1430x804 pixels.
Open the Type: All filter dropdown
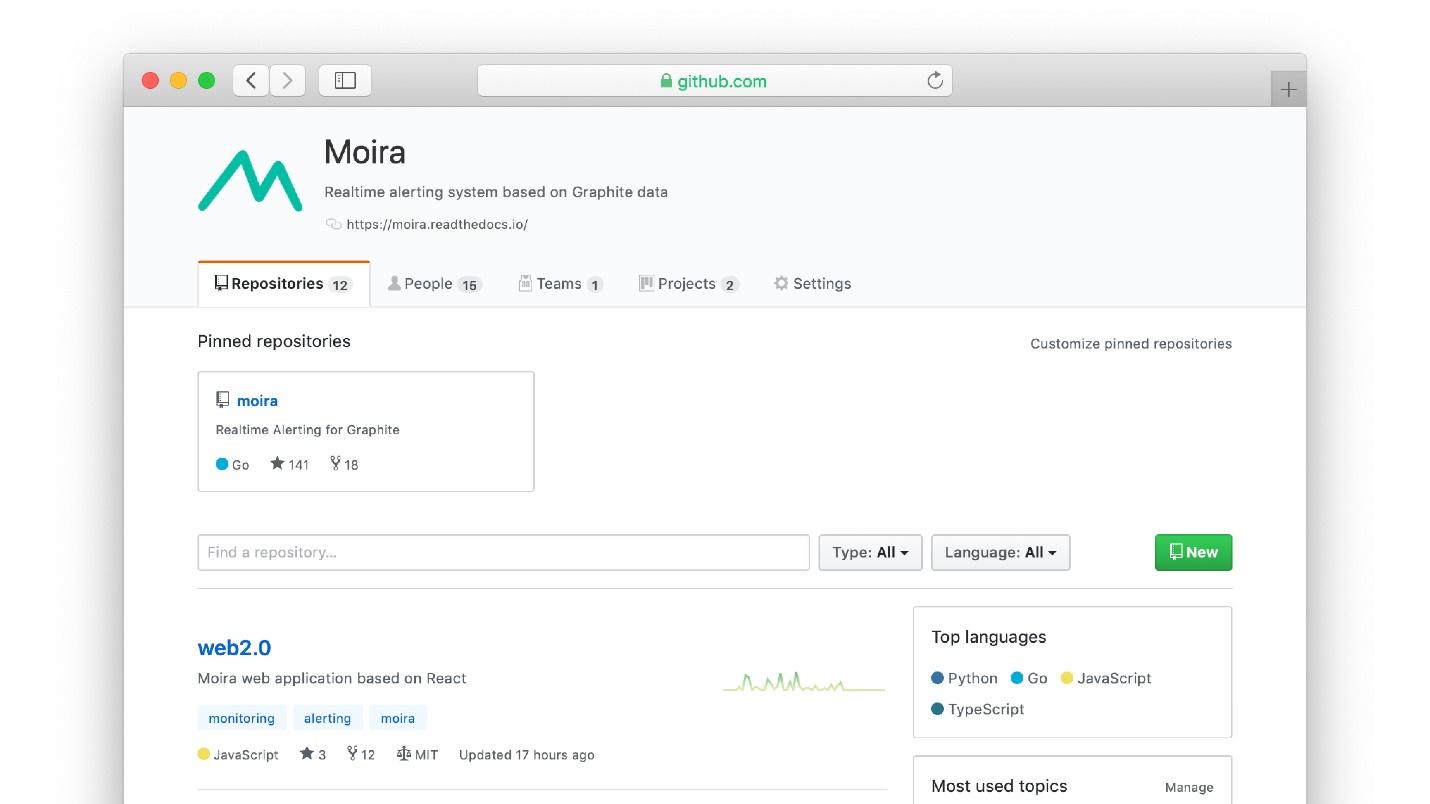[x=870, y=552]
